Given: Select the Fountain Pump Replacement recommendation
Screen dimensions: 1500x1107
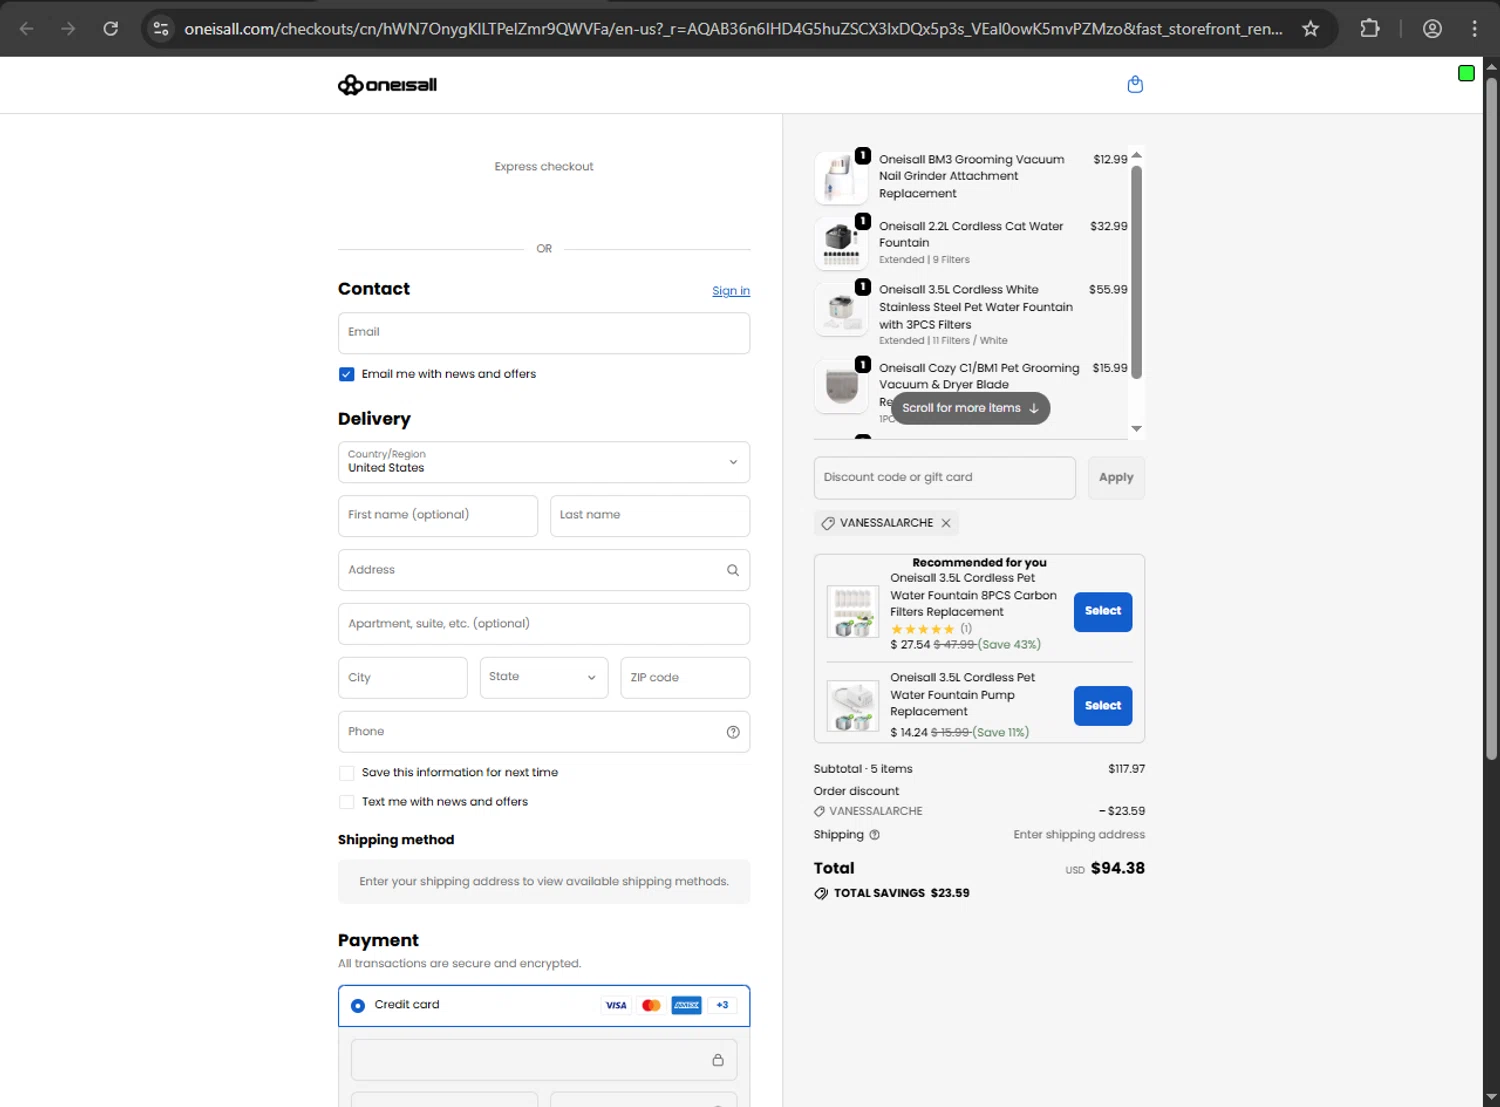Looking at the screenshot, I should pyautogui.click(x=1103, y=706).
